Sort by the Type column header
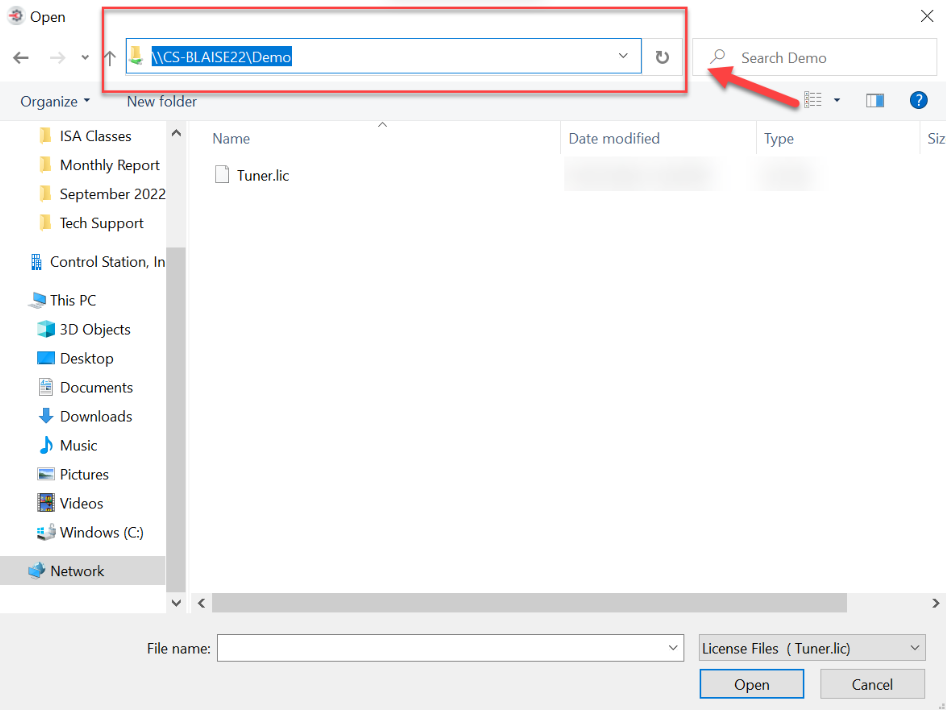The image size is (946, 710). coord(778,139)
